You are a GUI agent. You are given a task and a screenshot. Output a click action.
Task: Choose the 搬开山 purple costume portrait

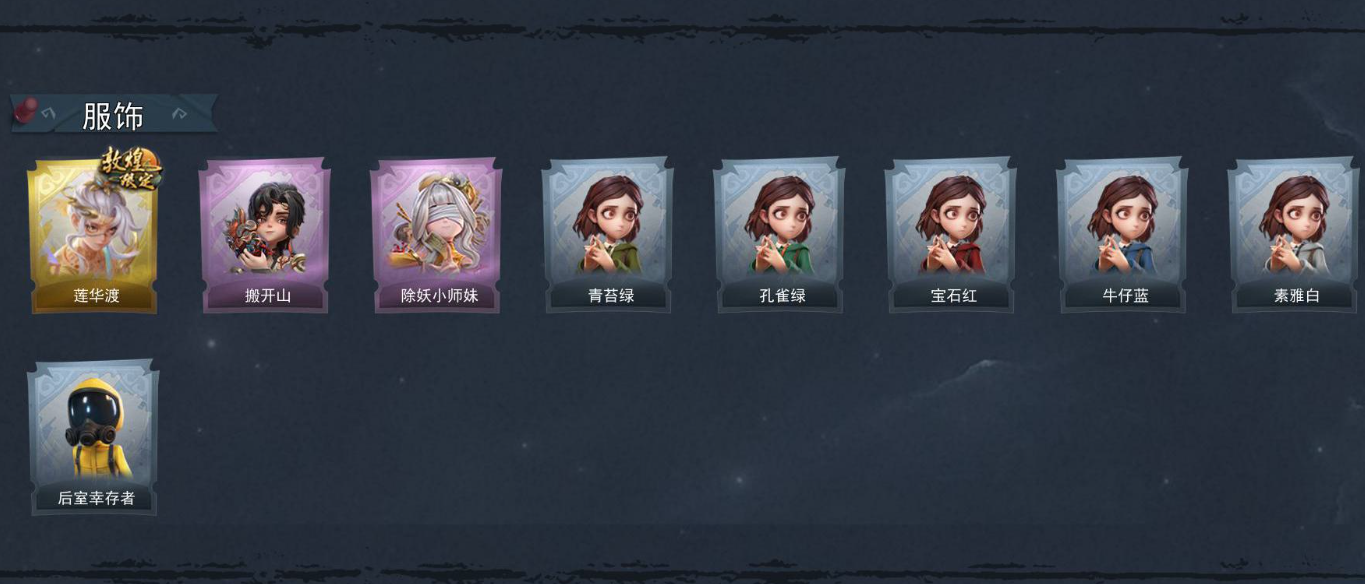pyautogui.click(x=265, y=235)
